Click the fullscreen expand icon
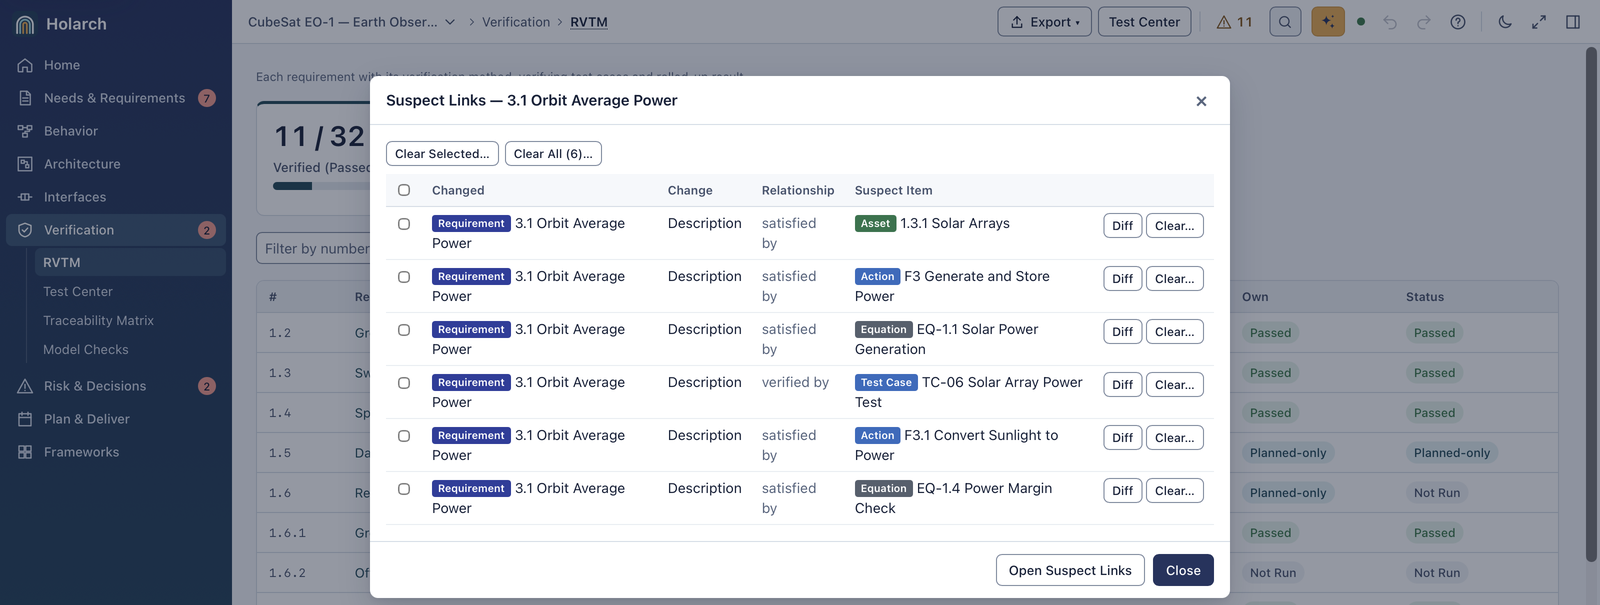Viewport: 1600px width, 605px height. (1539, 22)
